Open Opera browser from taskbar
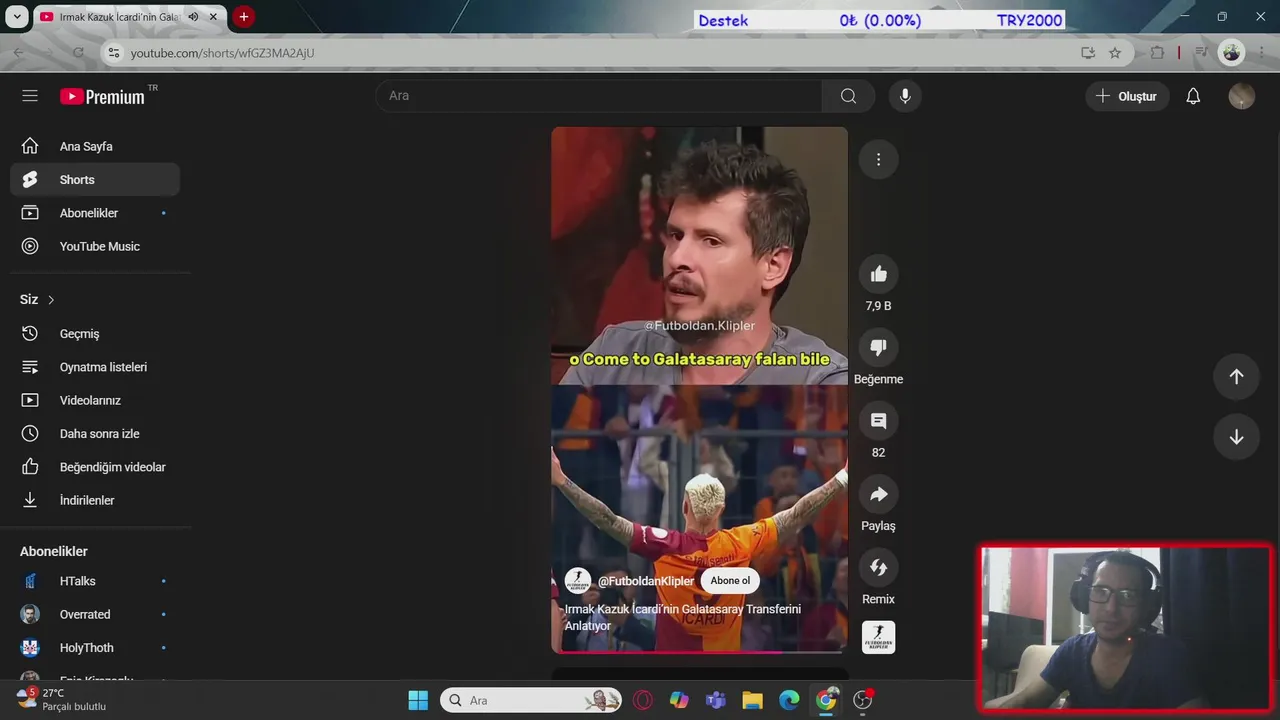This screenshot has width=1280, height=720. [643, 700]
